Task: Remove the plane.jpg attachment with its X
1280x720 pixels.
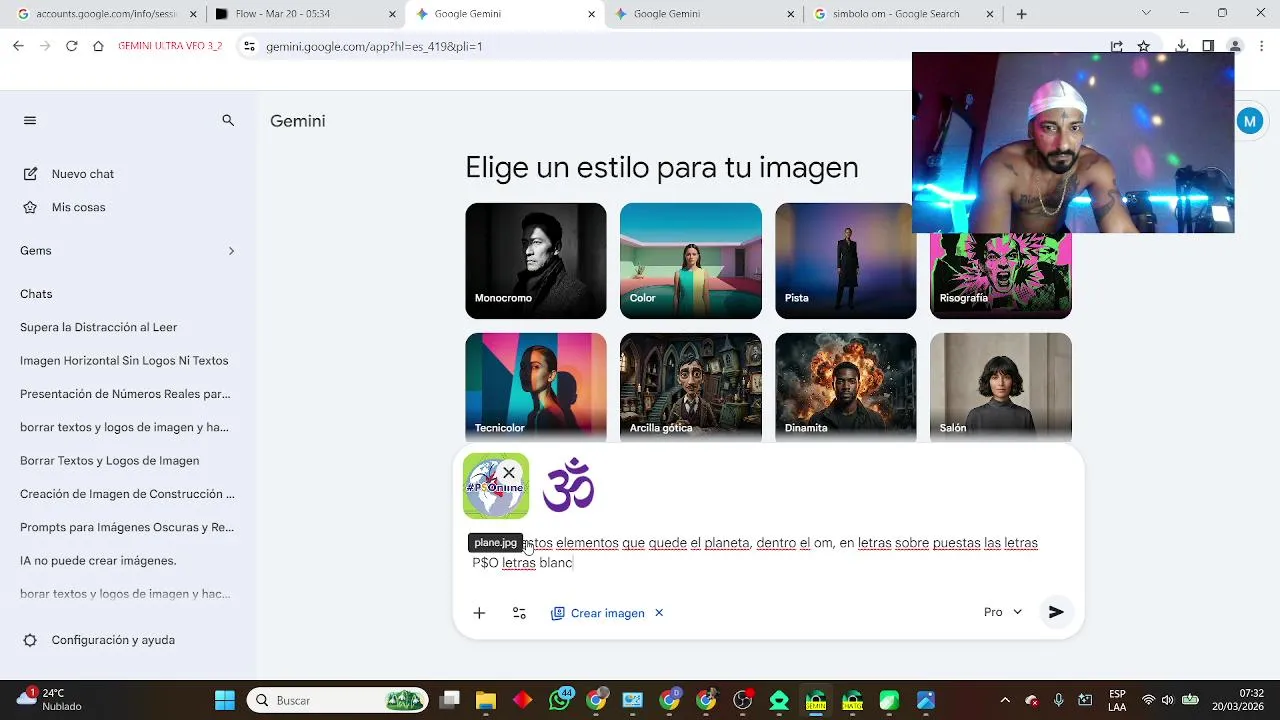Action: coord(509,473)
